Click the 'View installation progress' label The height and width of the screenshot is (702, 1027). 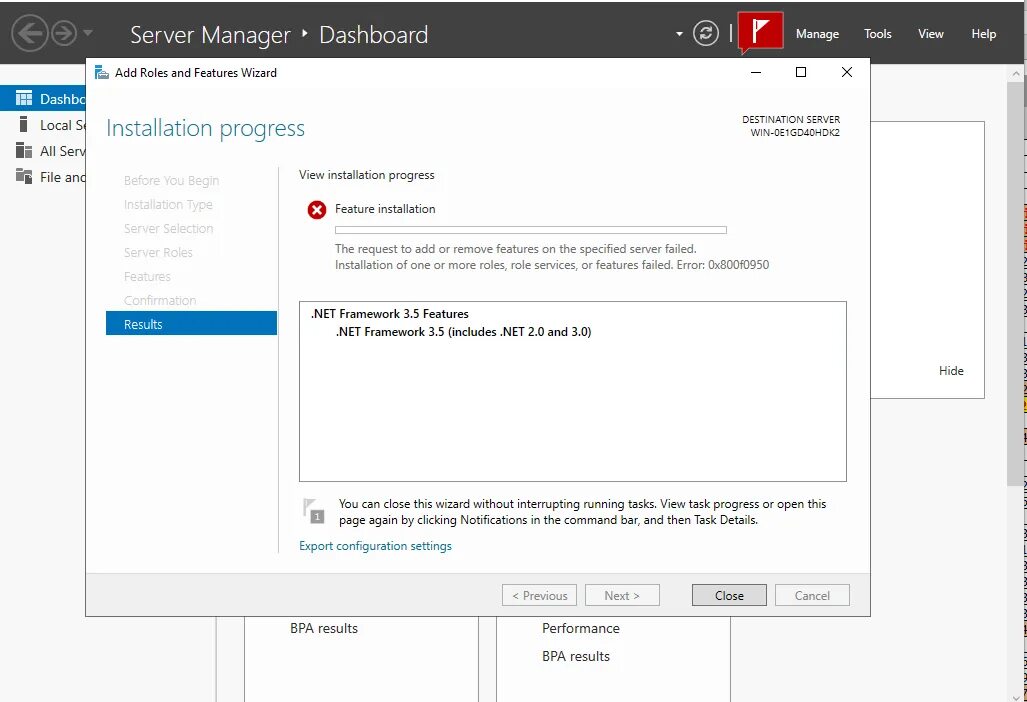point(367,175)
